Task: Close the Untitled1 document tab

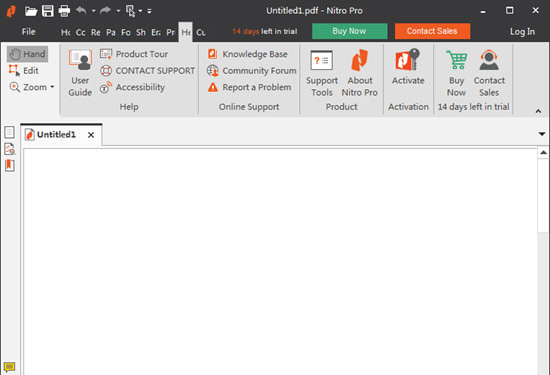Action: click(91, 135)
